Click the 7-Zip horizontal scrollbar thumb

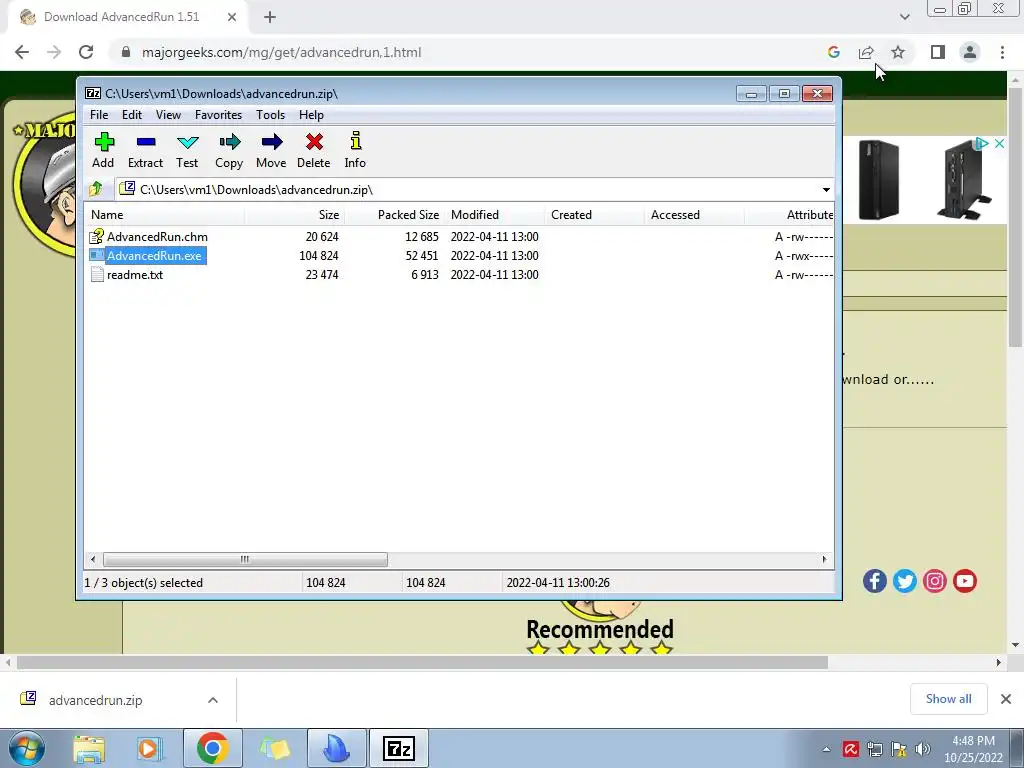(x=245, y=560)
